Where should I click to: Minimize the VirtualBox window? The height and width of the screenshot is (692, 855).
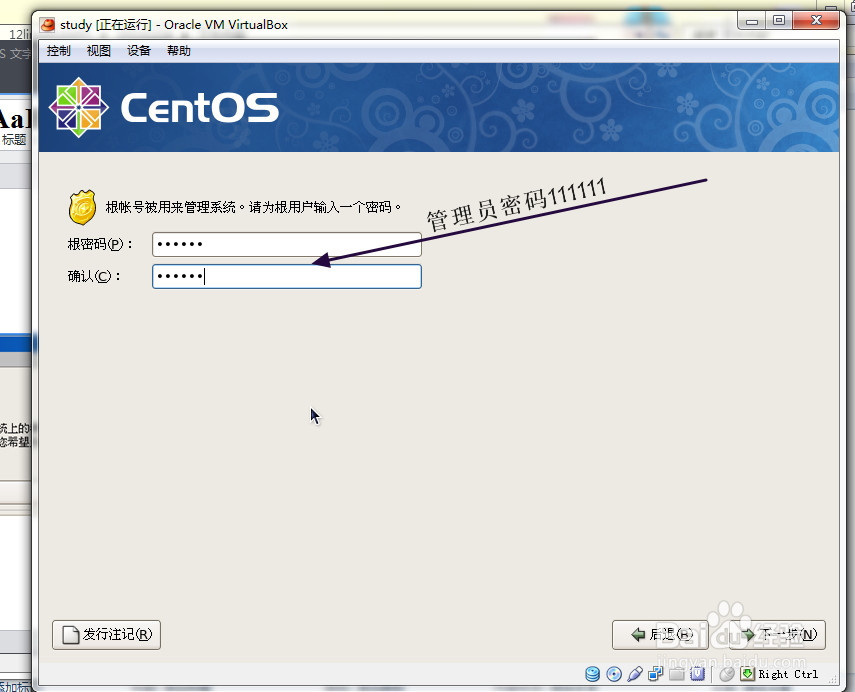tap(752, 21)
